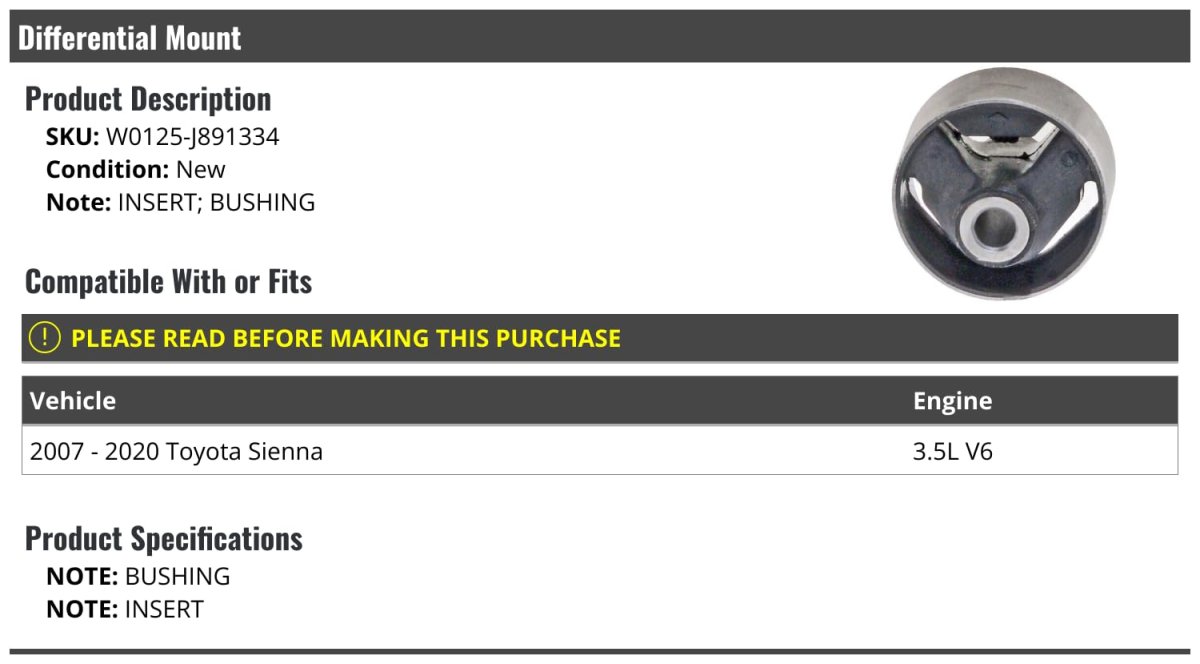Click the NOTE: INSERT specification line

(125, 608)
